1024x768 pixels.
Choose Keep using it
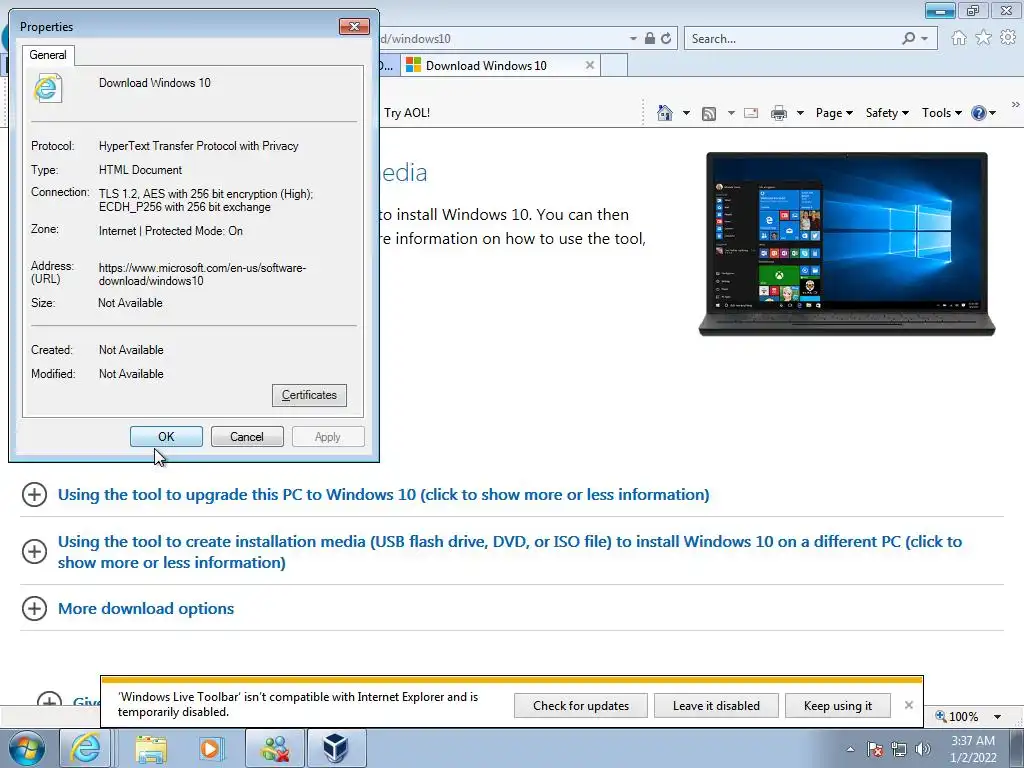pos(838,706)
